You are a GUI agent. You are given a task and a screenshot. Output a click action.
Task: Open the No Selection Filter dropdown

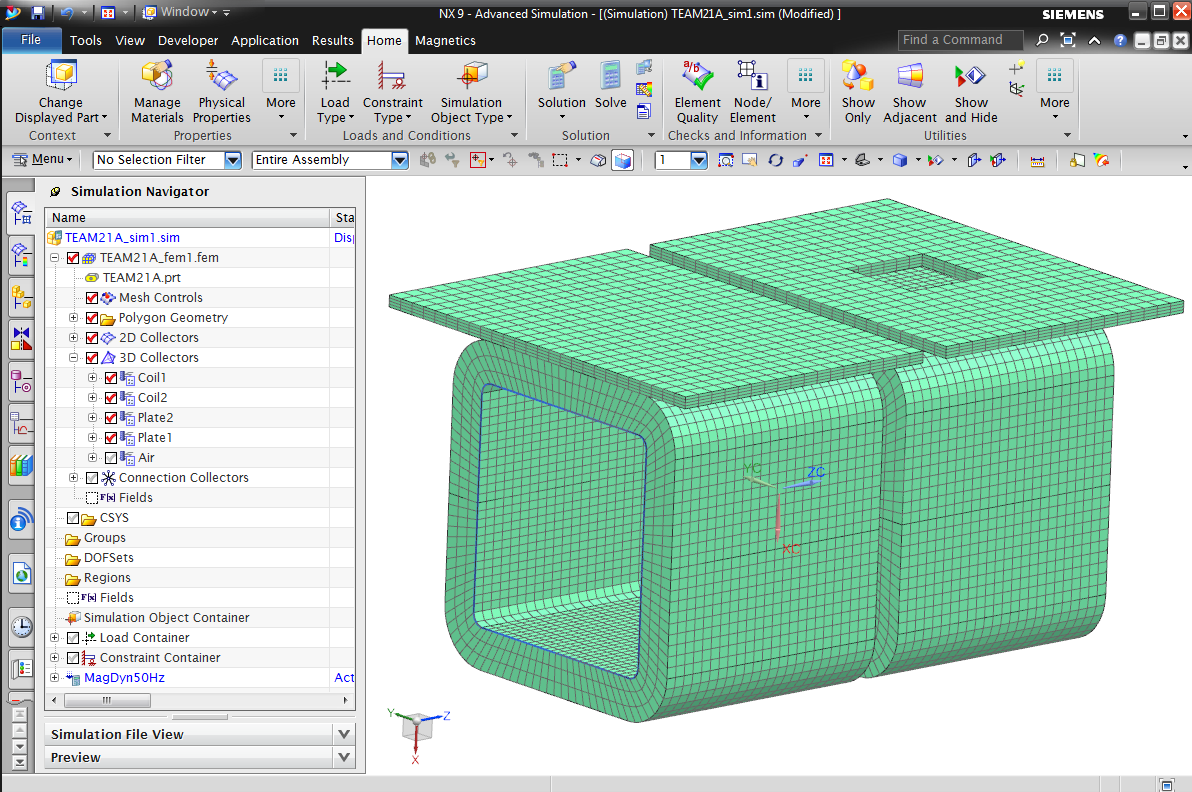[x=233, y=160]
